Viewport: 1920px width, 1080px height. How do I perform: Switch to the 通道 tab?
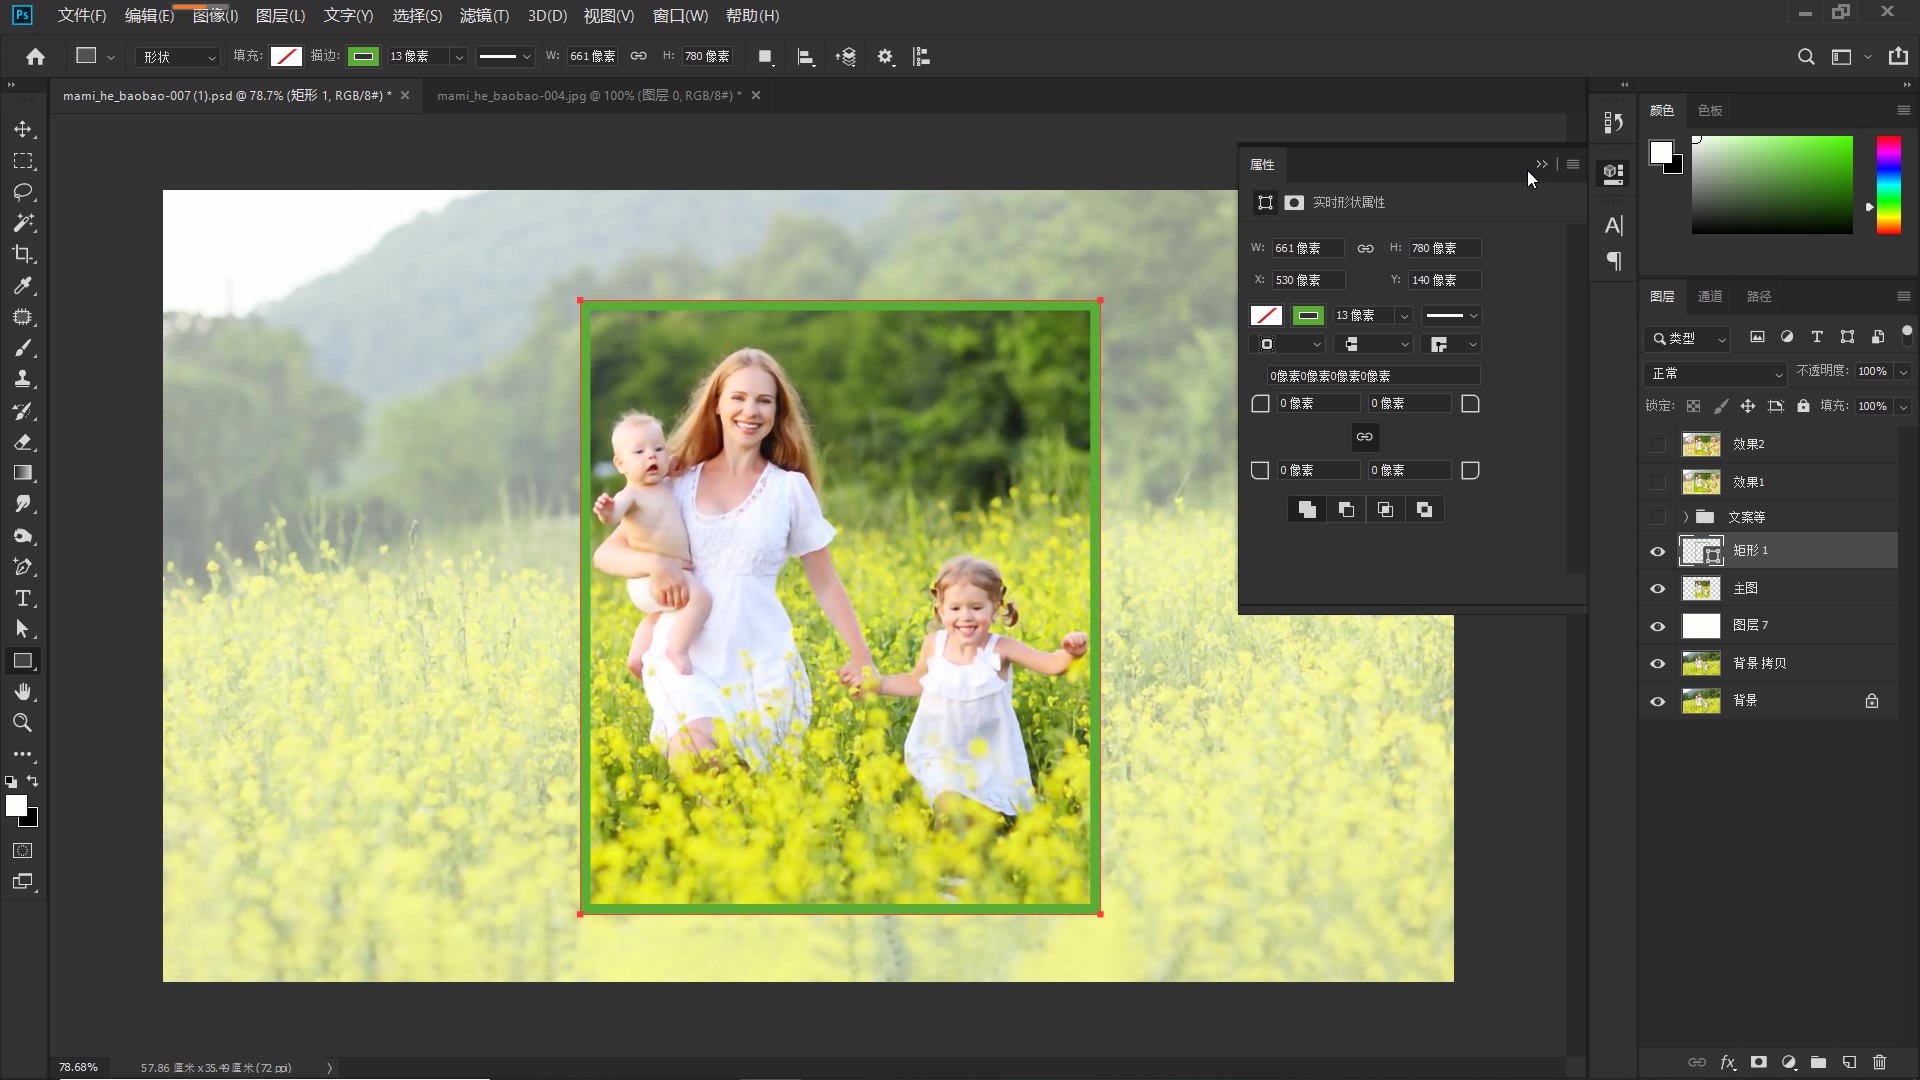1710,296
